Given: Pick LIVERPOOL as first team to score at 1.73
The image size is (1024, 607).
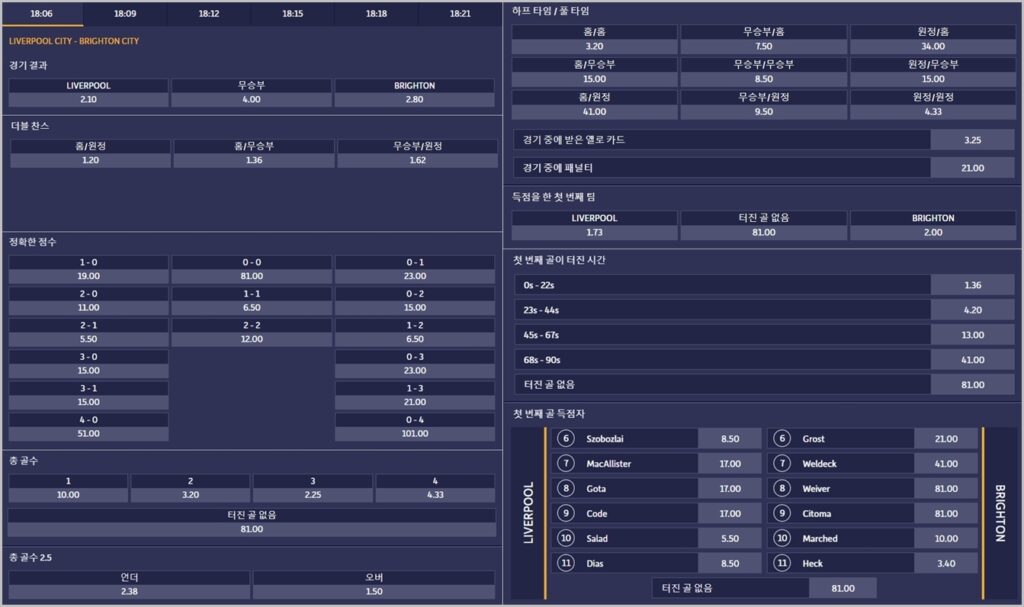Looking at the screenshot, I should coord(594,225).
